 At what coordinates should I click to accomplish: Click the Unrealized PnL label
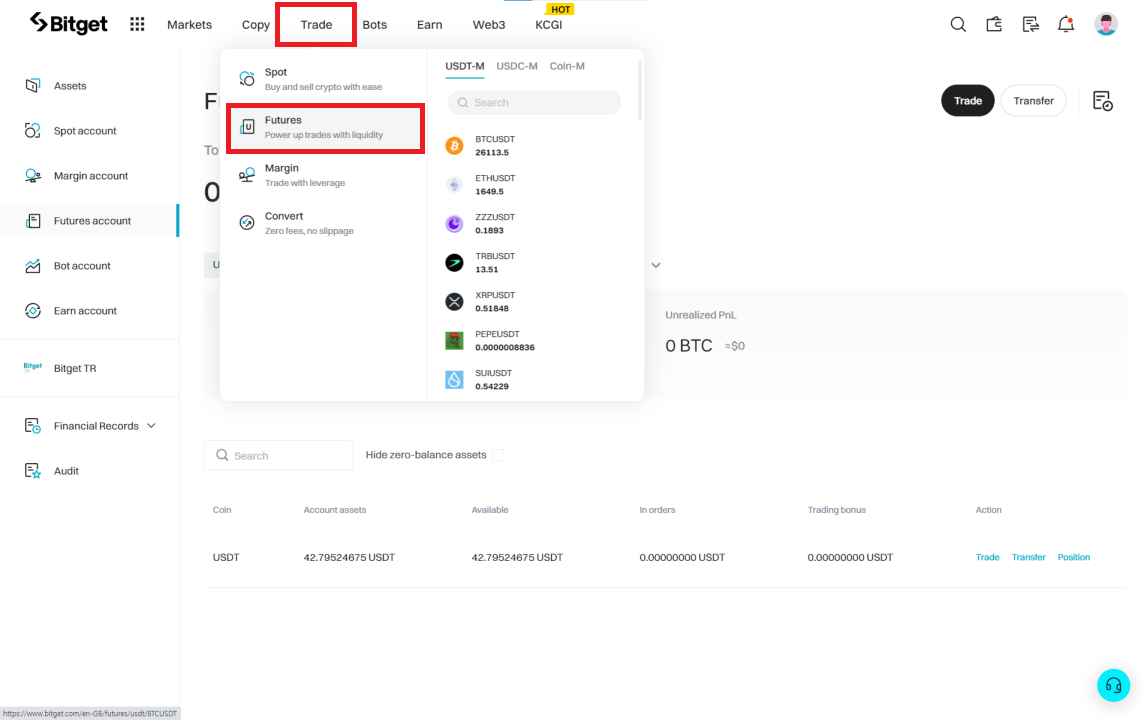(700, 315)
